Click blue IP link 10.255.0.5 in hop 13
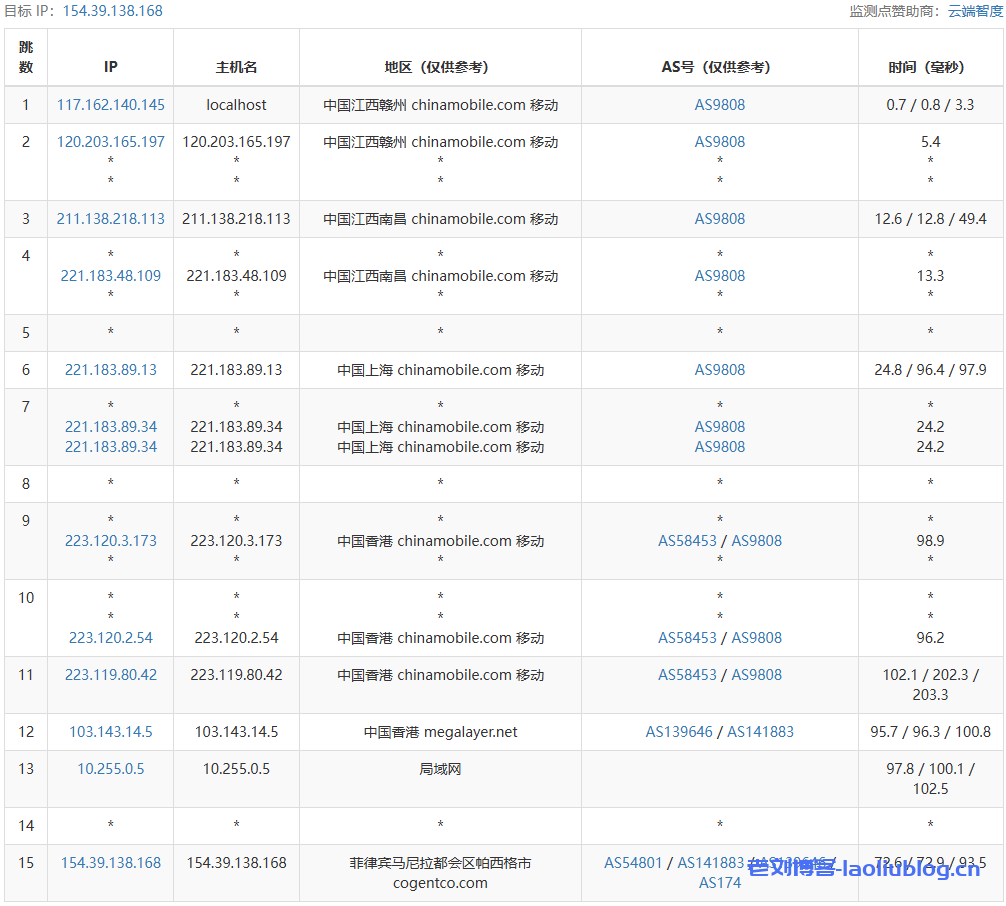1006x906 pixels. click(x=111, y=769)
